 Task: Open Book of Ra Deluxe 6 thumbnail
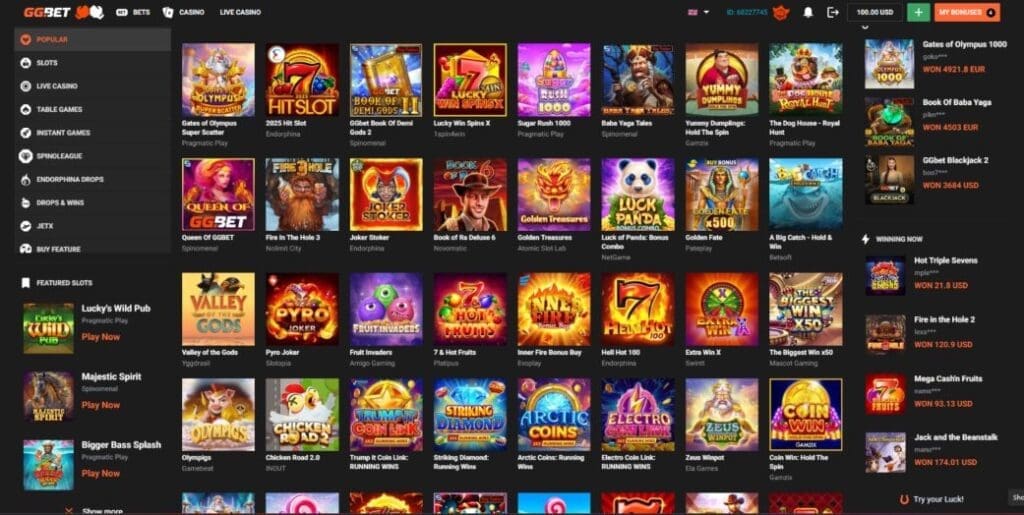coord(470,195)
